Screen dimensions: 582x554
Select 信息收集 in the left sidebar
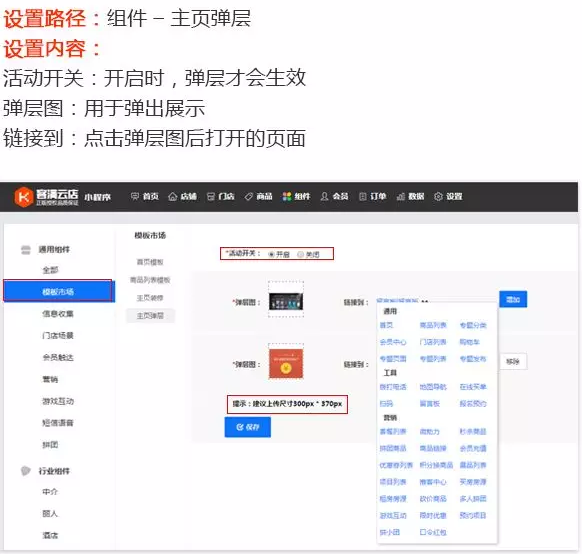pos(58,314)
